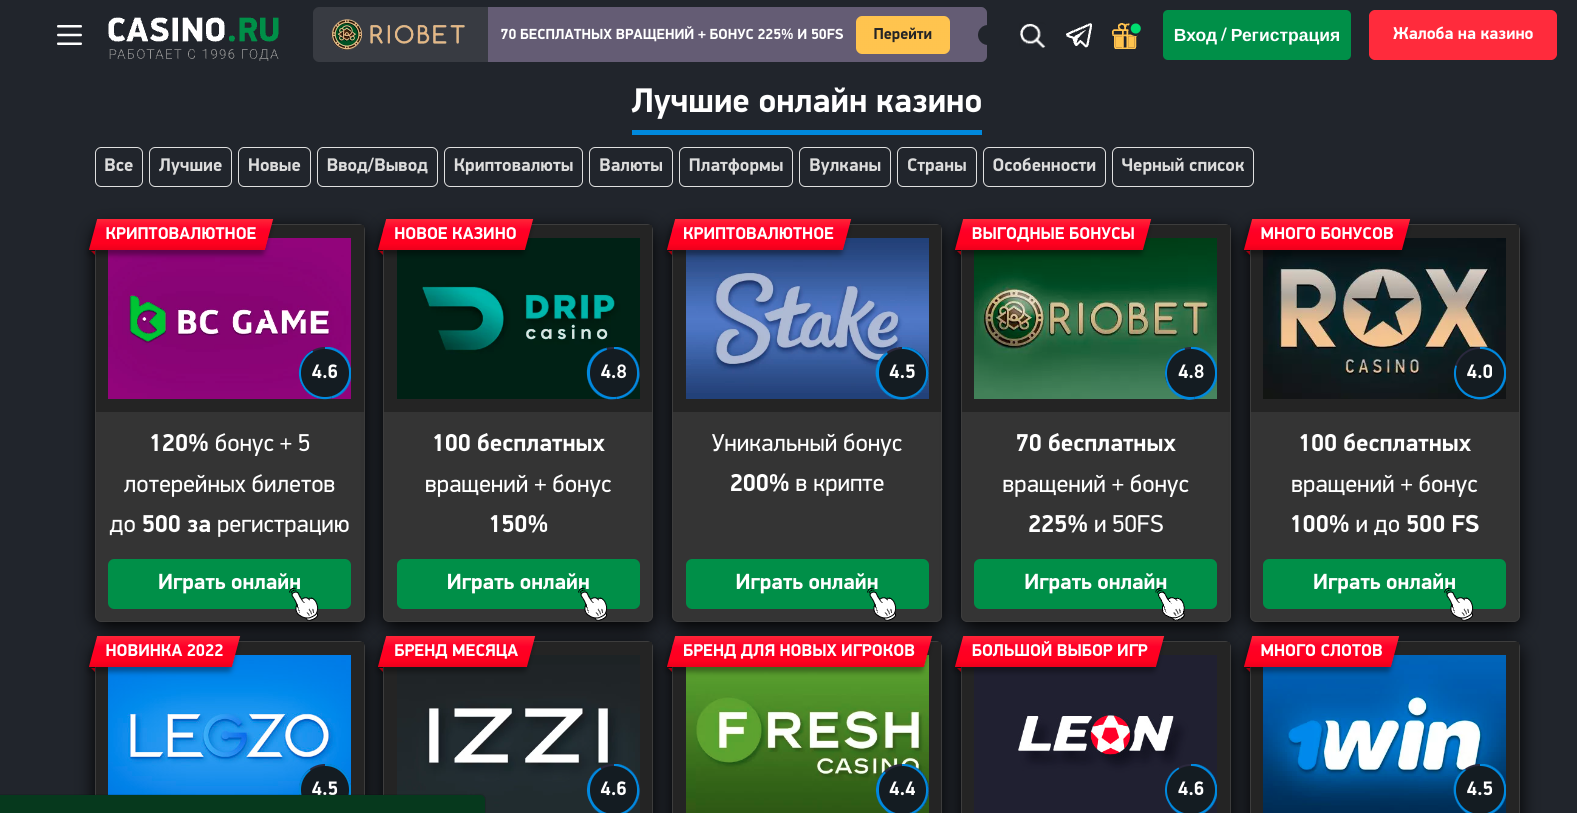Open the Stake casino logo card
This screenshot has height=813, width=1577.
point(807,318)
